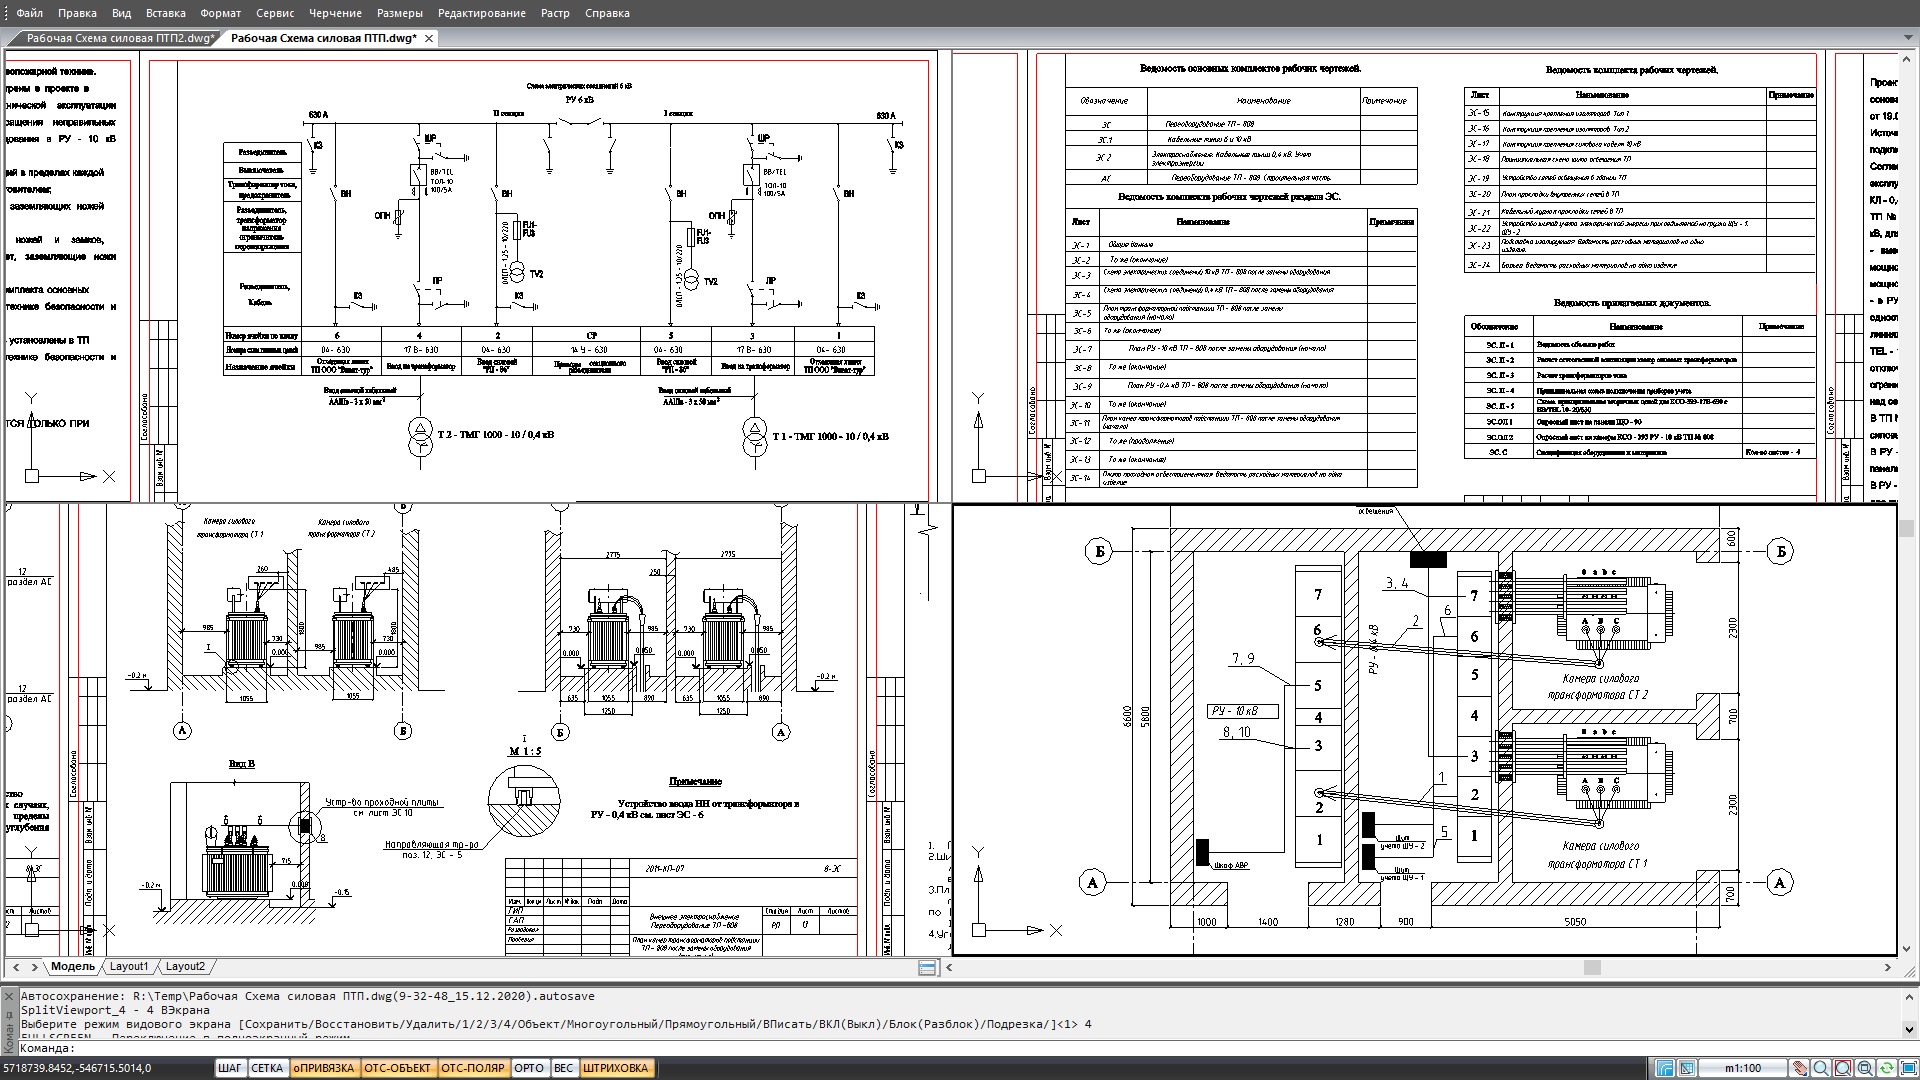Toggle ВЕС lineweight display
Screen dimensions: 1920x1080
coord(564,1068)
